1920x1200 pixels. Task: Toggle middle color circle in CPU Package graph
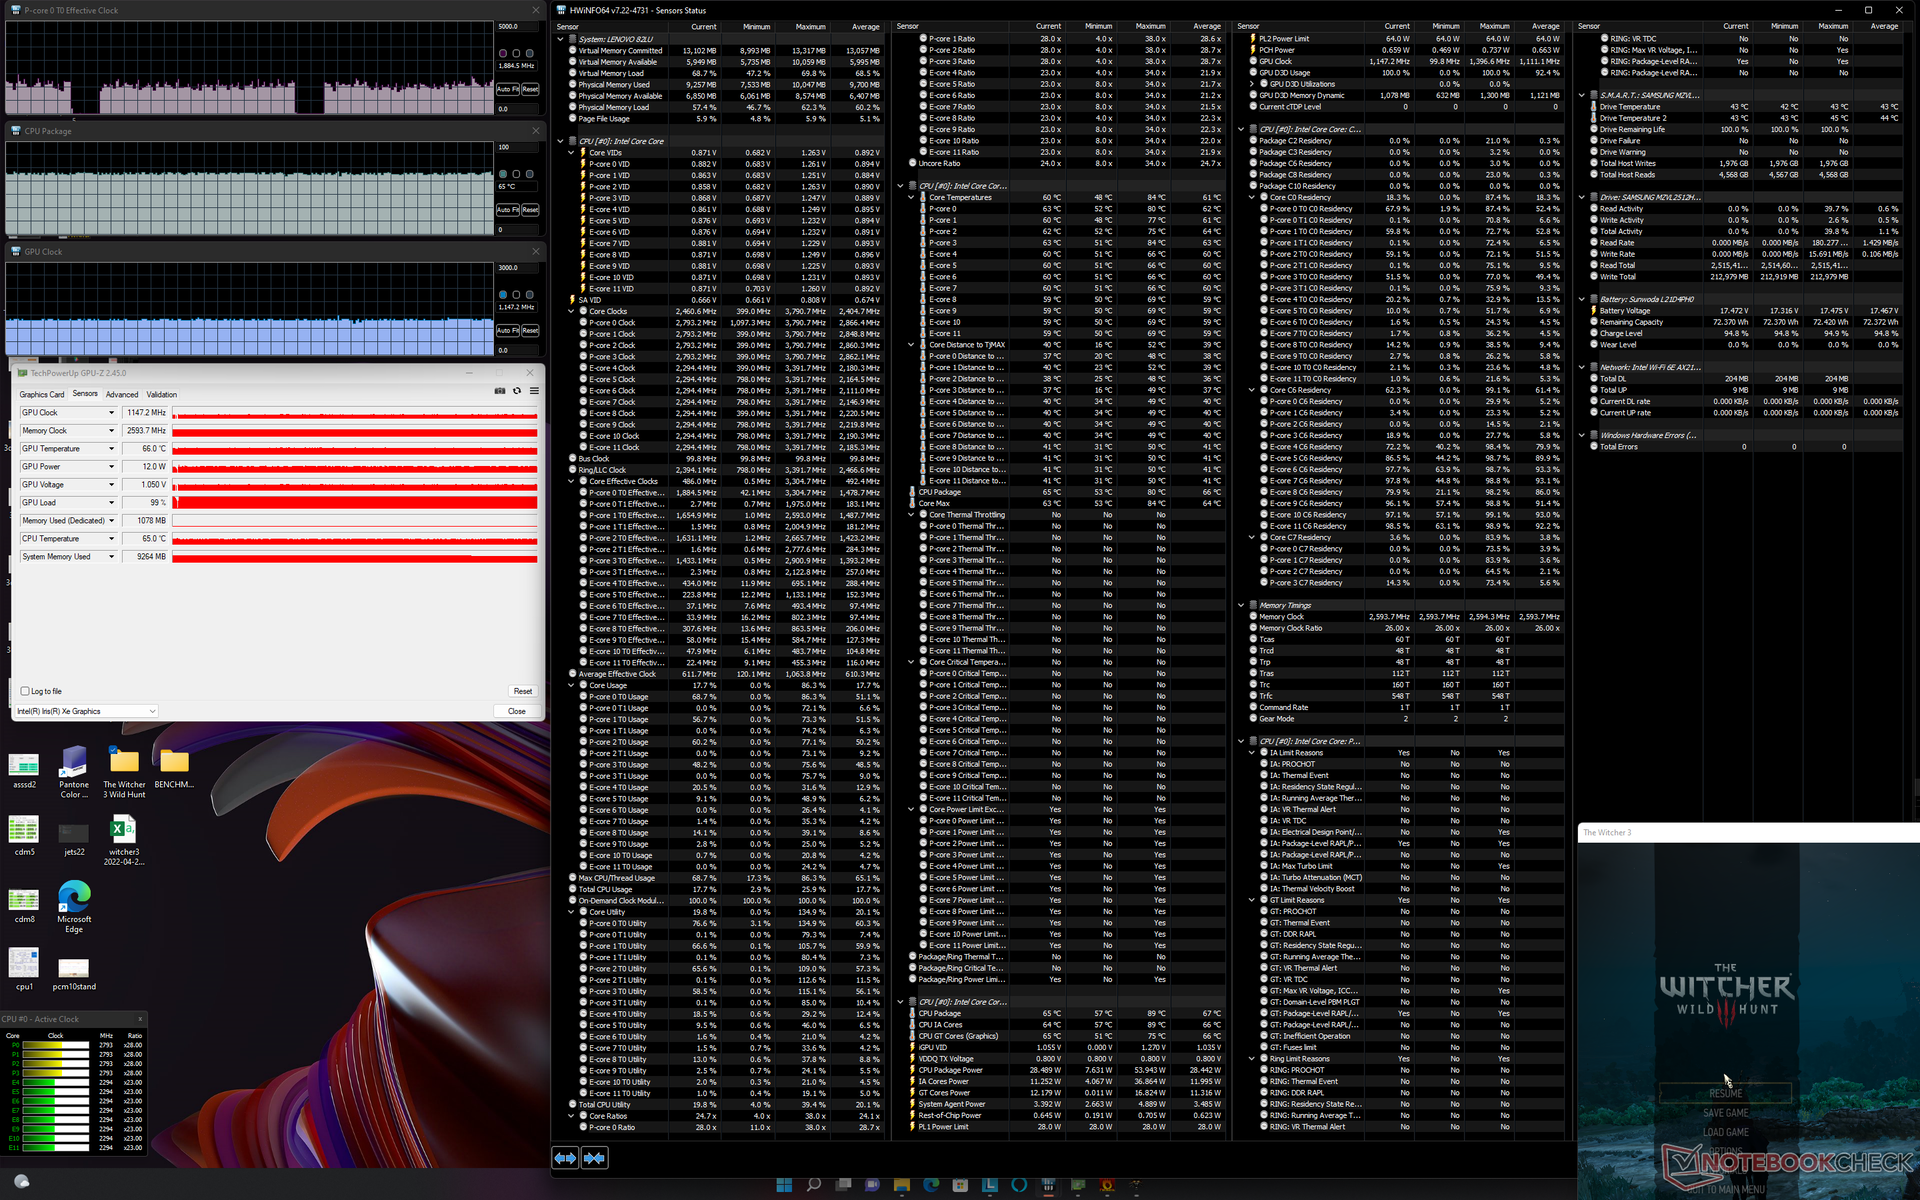[x=516, y=174]
